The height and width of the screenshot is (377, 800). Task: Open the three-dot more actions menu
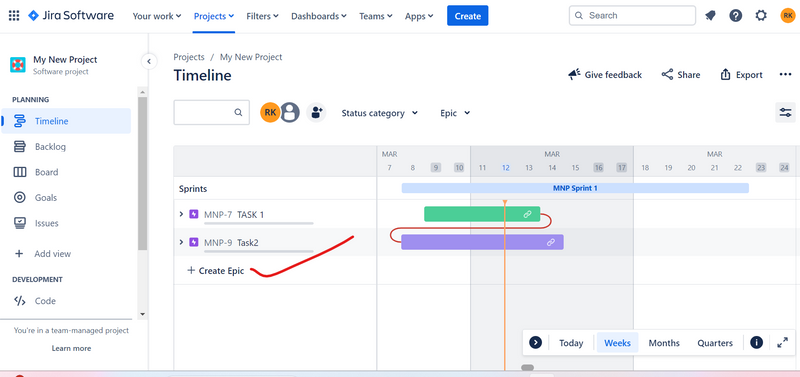tap(785, 75)
